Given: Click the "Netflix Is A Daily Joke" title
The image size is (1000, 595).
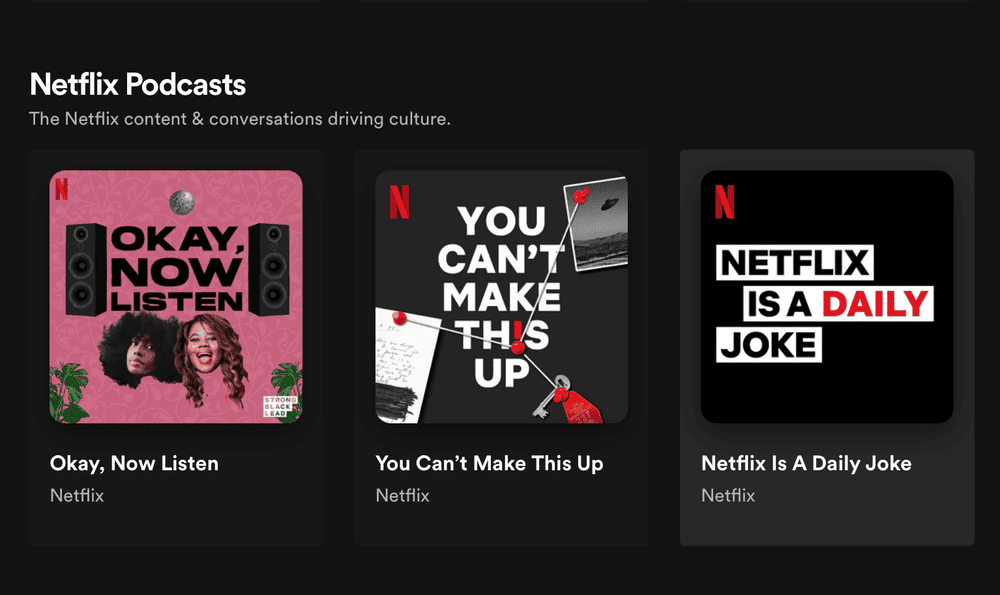Looking at the screenshot, I should [806, 464].
